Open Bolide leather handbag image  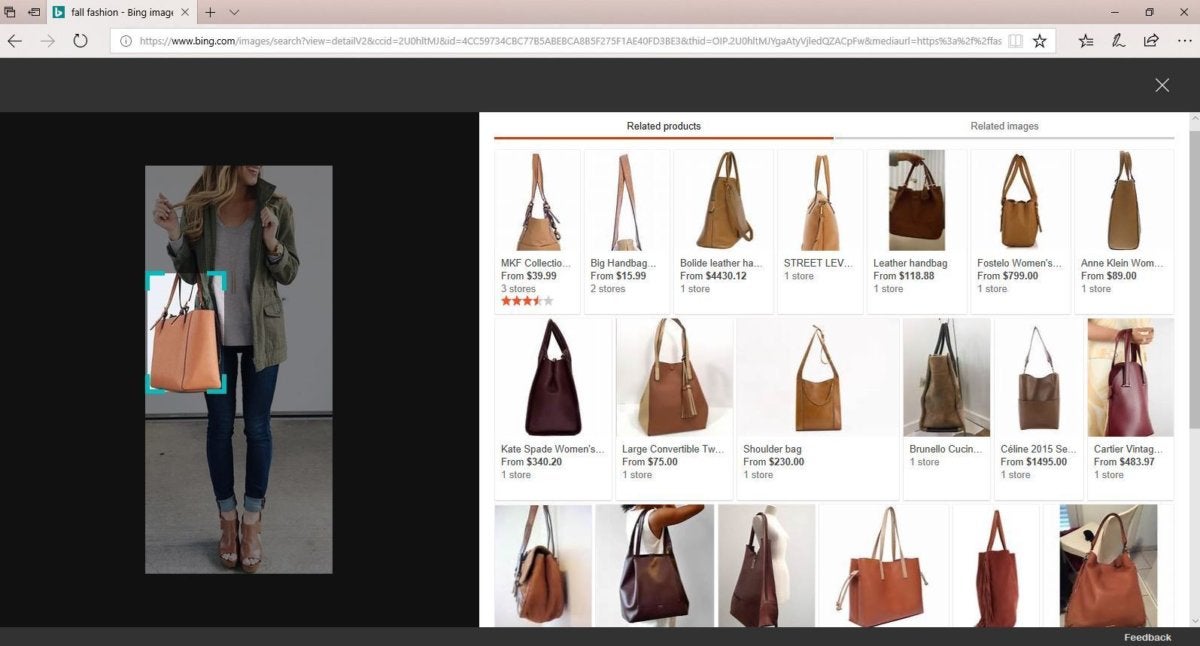tap(723, 201)
